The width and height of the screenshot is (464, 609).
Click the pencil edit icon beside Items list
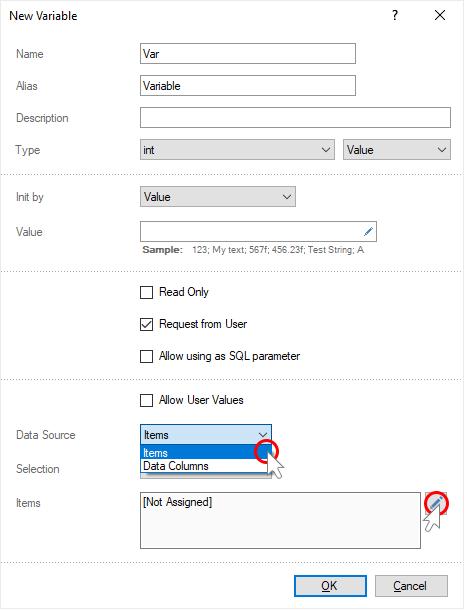(x=436, y=503)
